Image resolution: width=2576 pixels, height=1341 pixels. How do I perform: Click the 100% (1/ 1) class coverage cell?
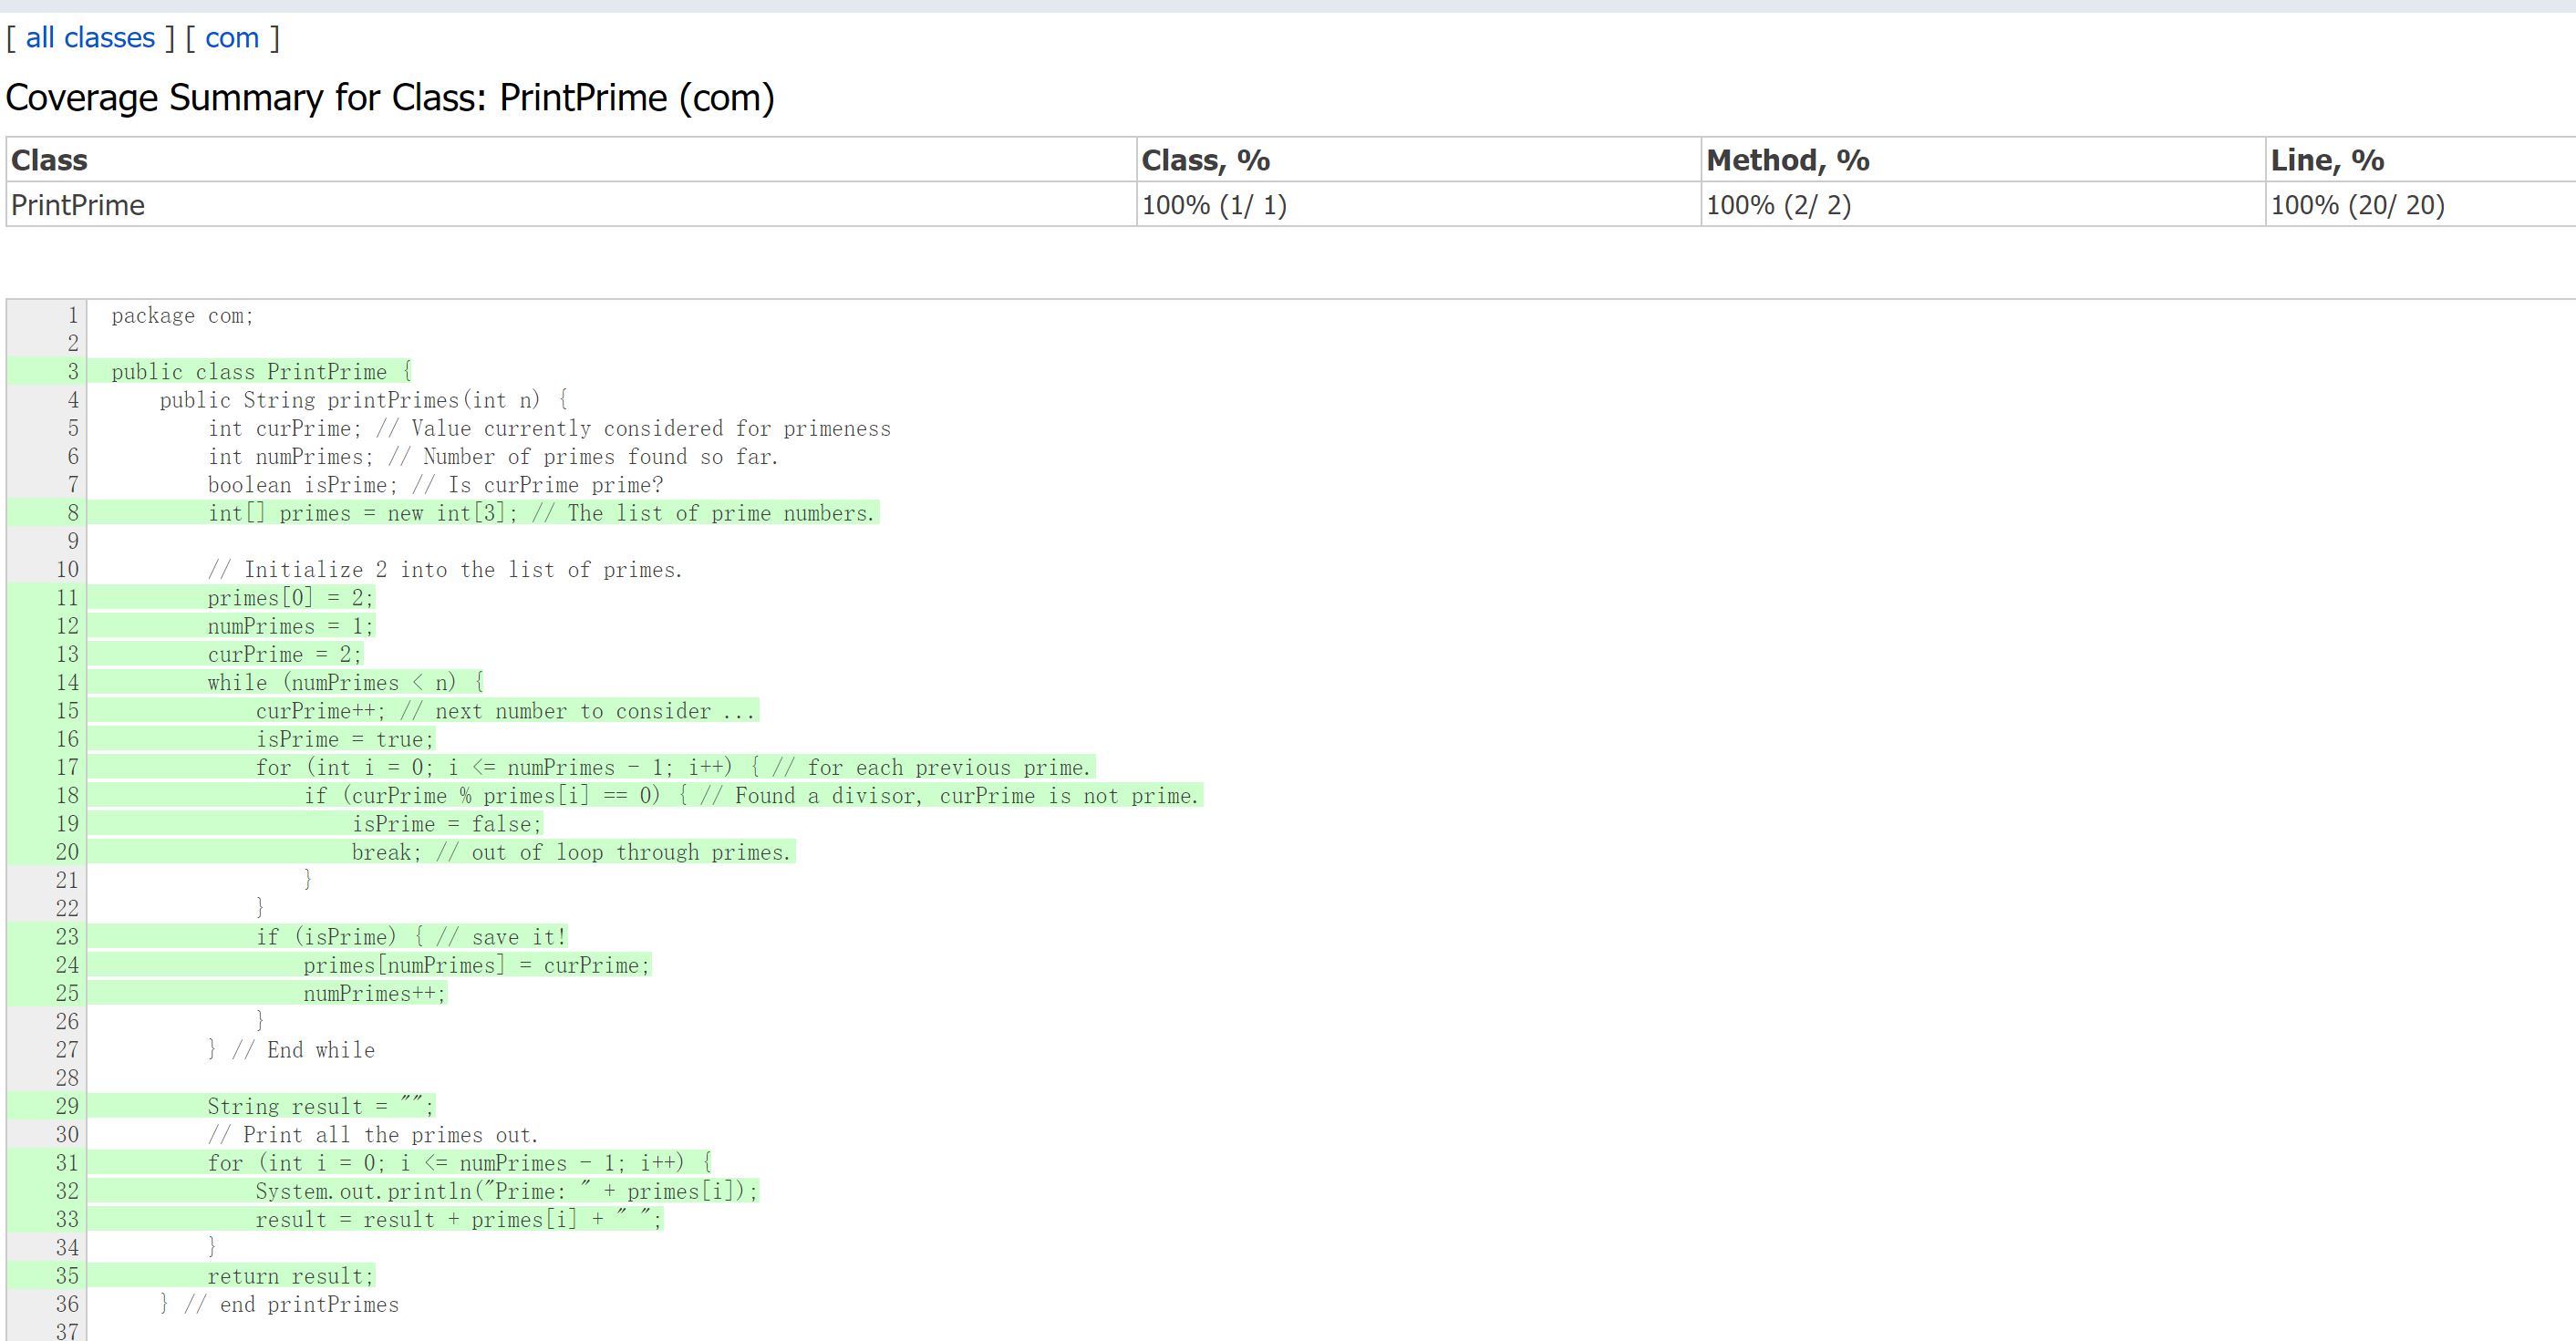pyautogui.click(x=1214, y=205)
